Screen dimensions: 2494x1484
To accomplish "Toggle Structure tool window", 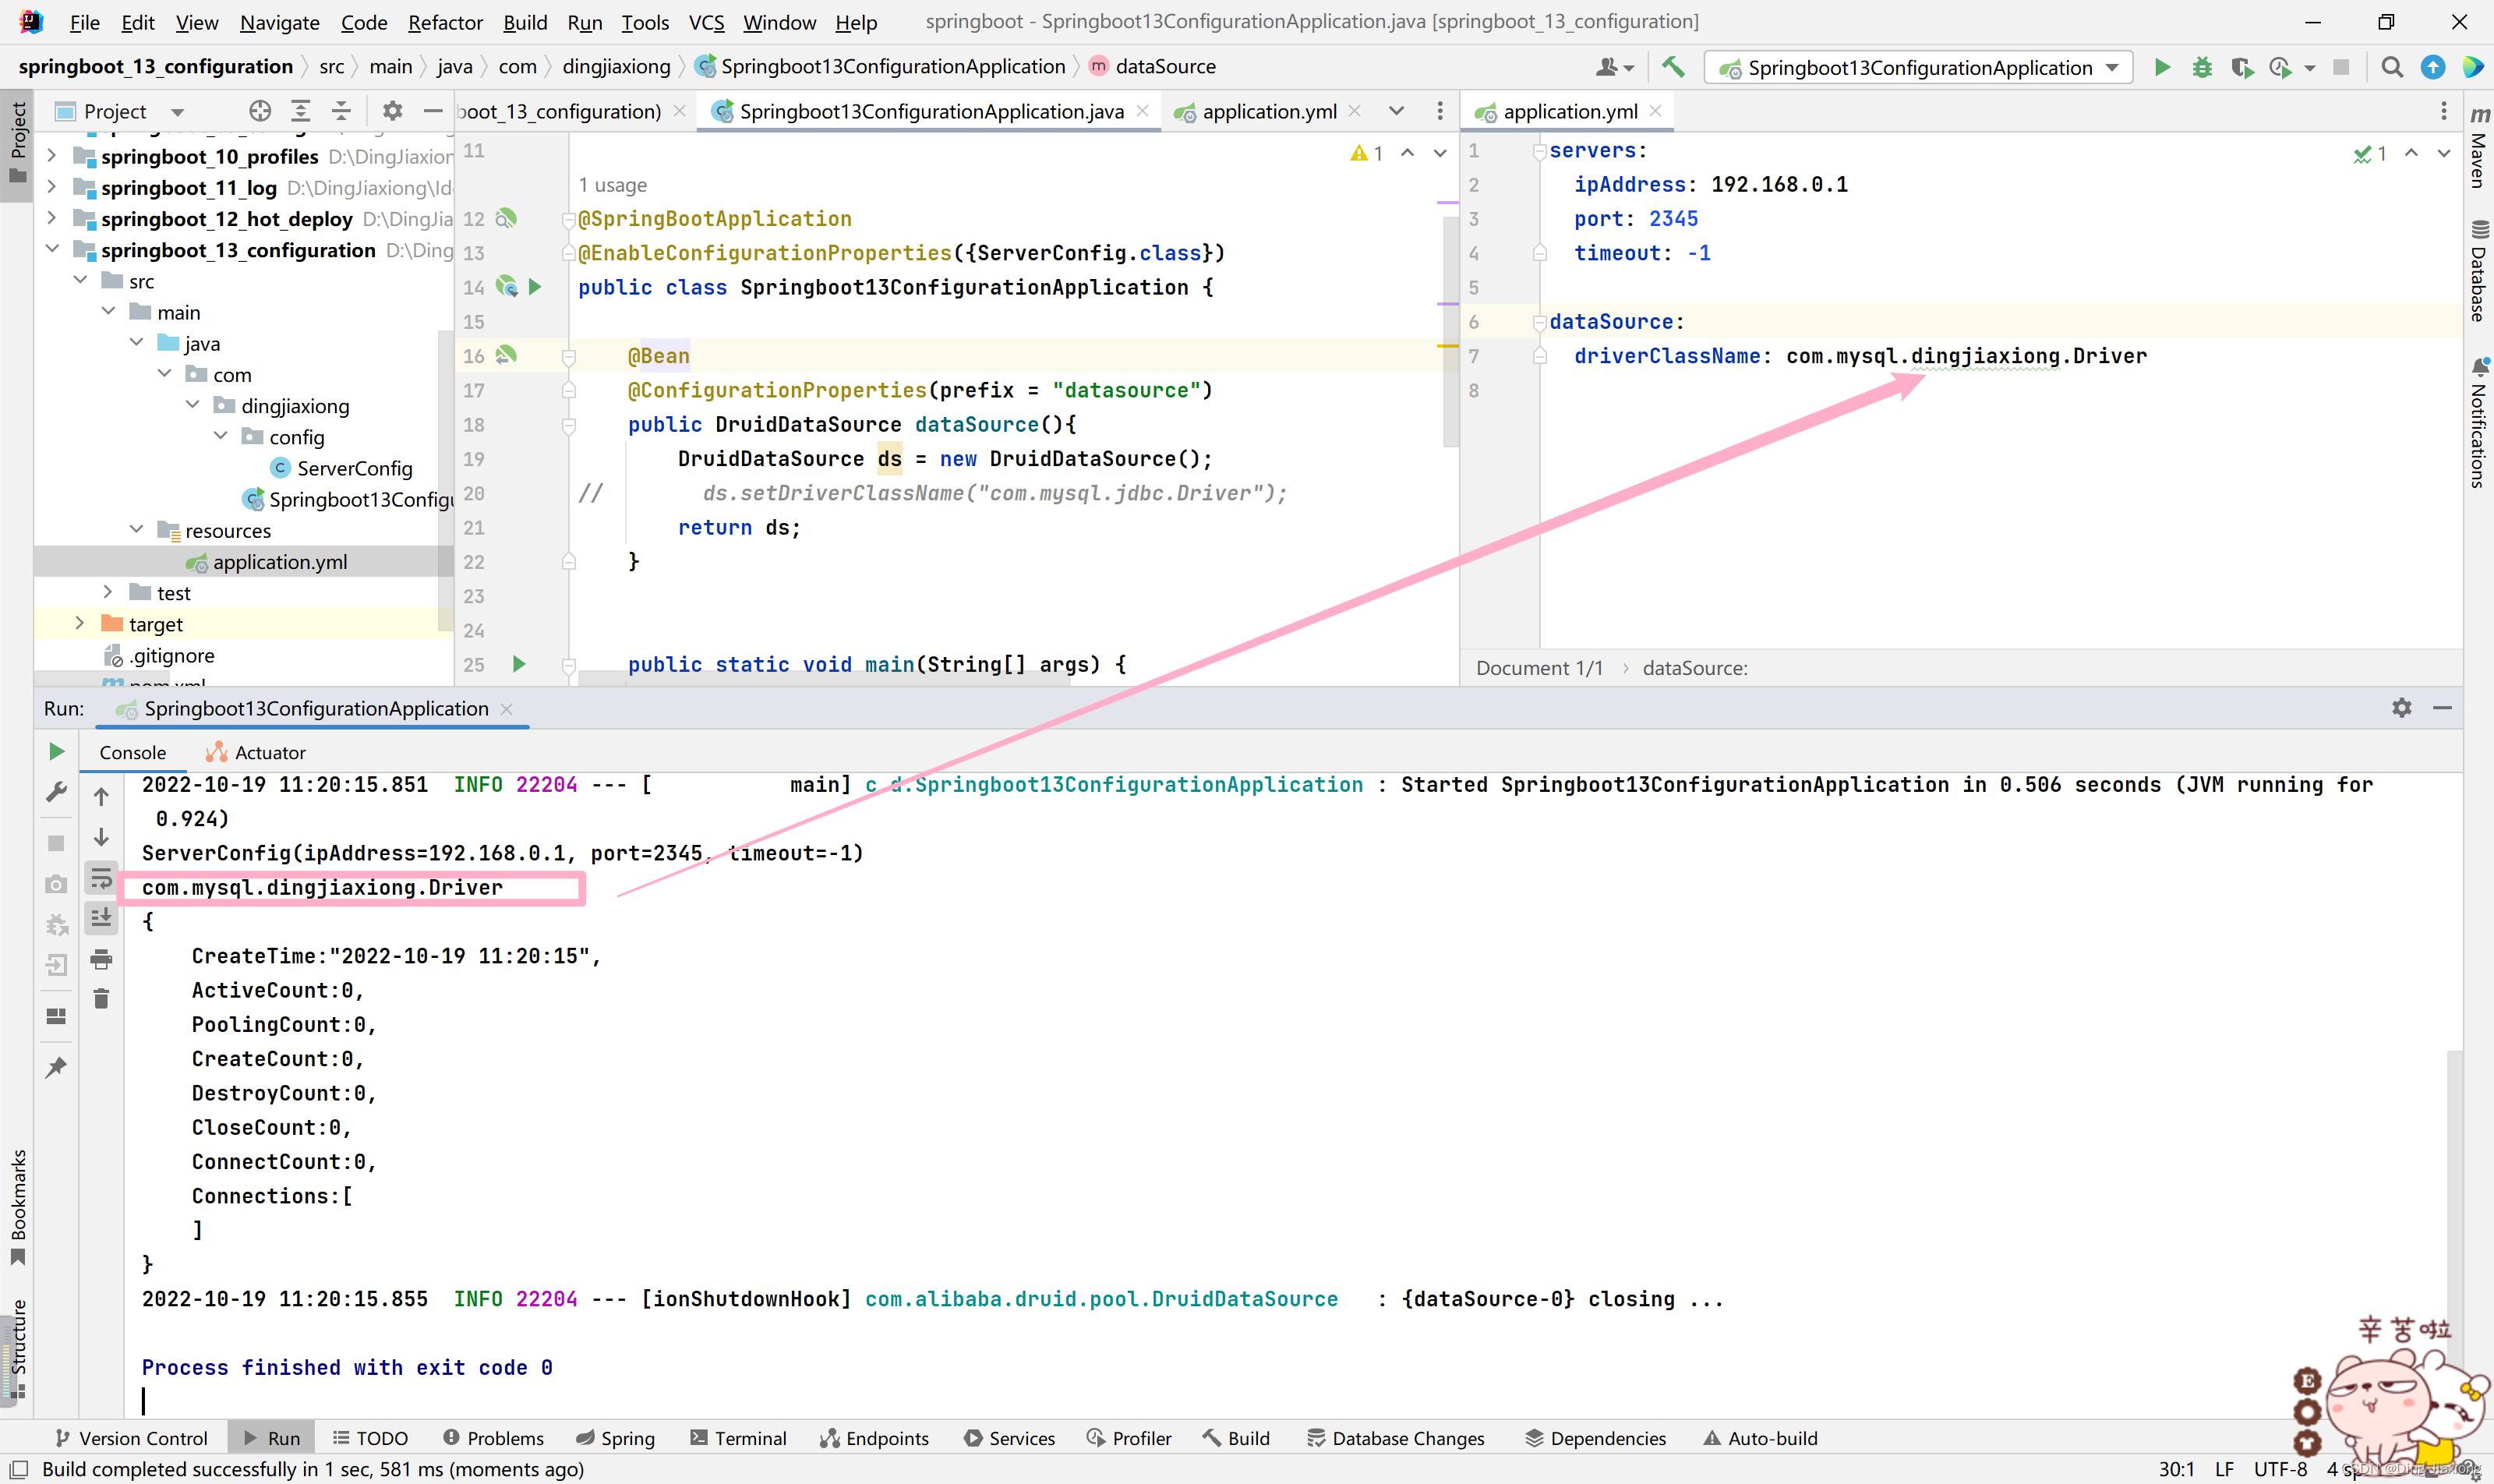I will (x=17, y=1348).
